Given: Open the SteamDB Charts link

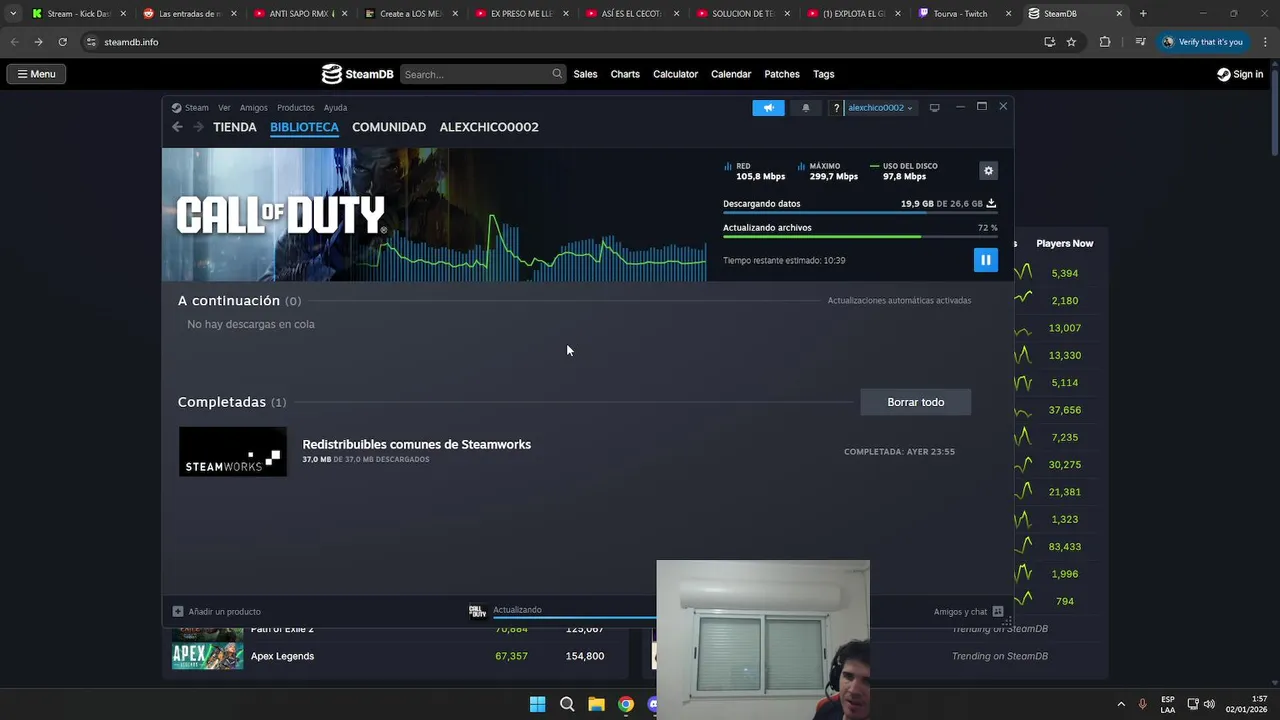Looking at the screenshot, I should tap(625, 74).
